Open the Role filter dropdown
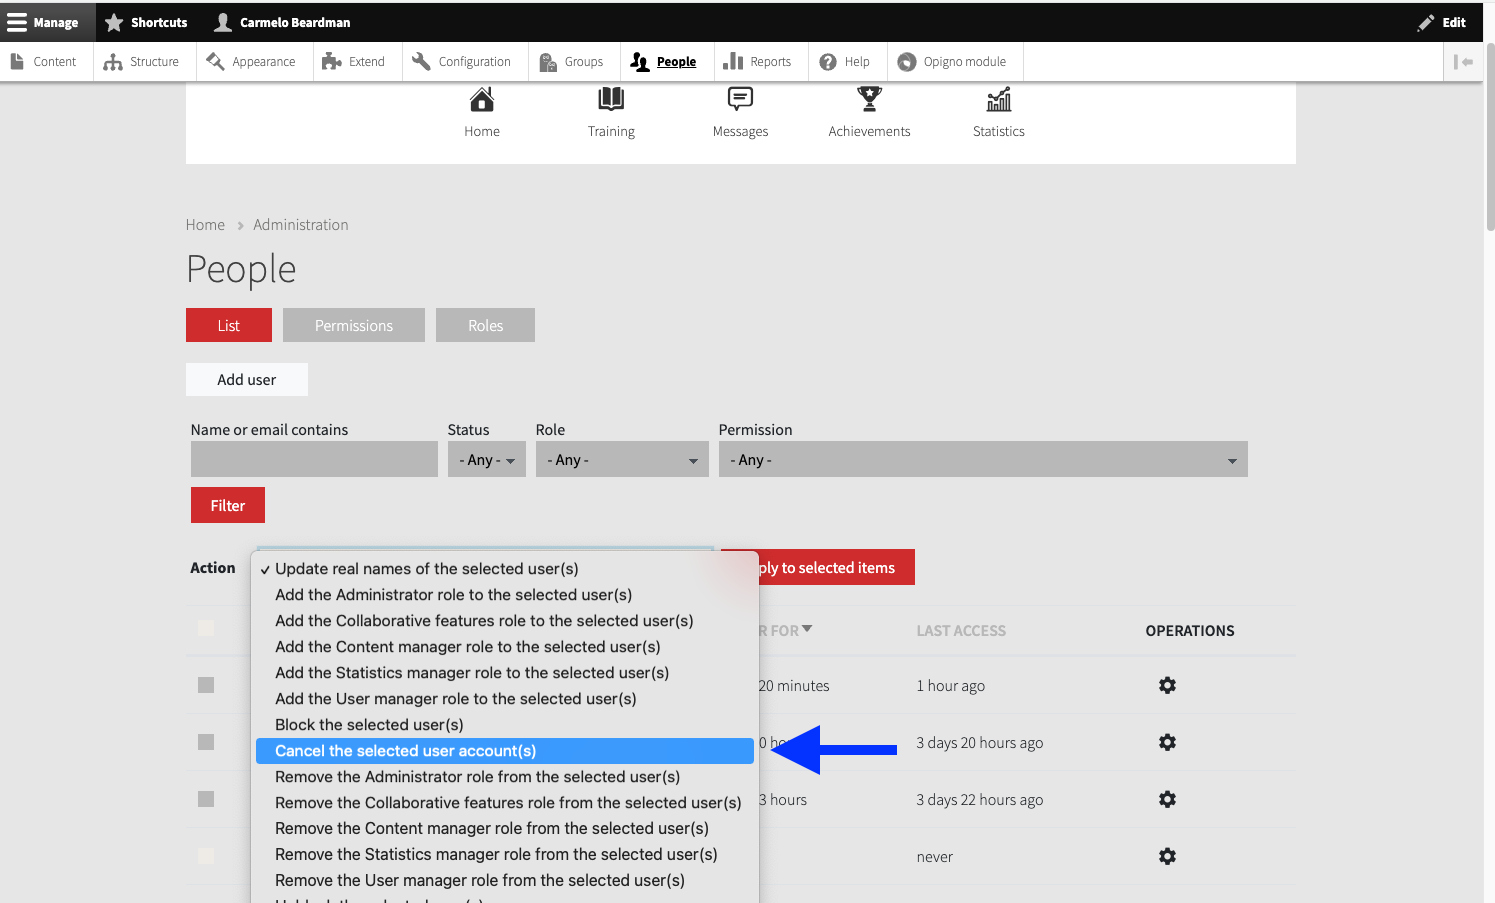 click(x=622, y=459)
